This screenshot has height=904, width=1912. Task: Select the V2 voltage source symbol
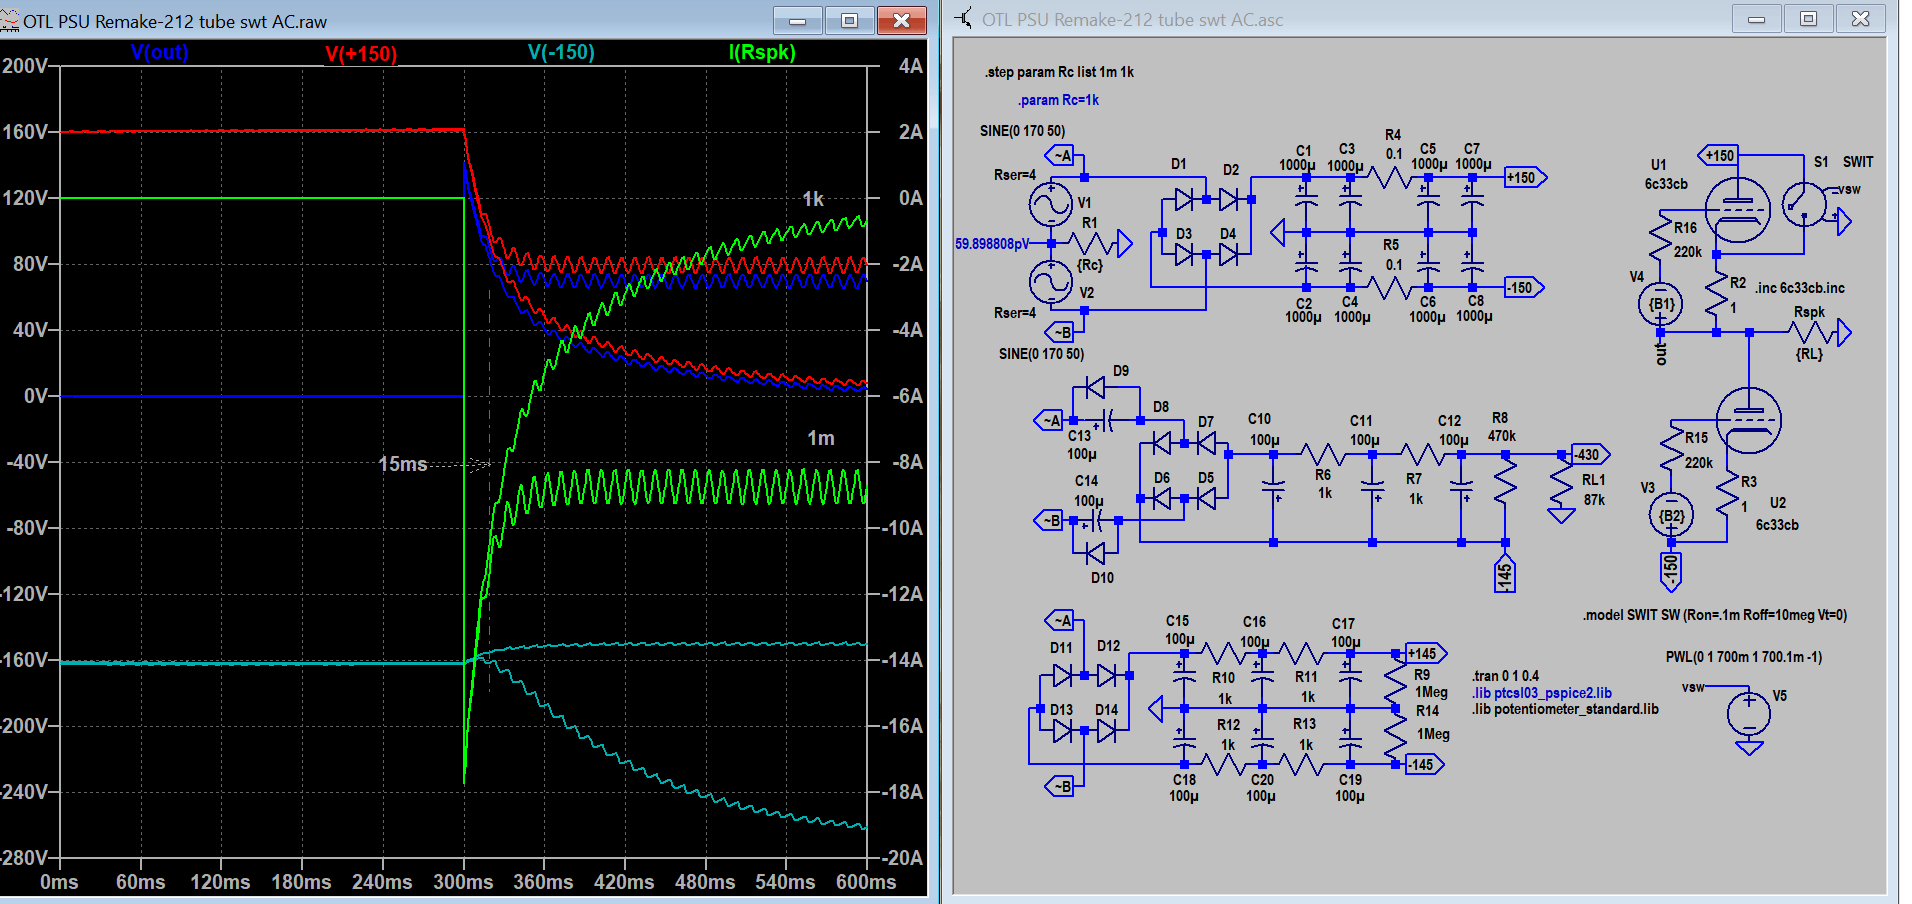(1051, 281)
